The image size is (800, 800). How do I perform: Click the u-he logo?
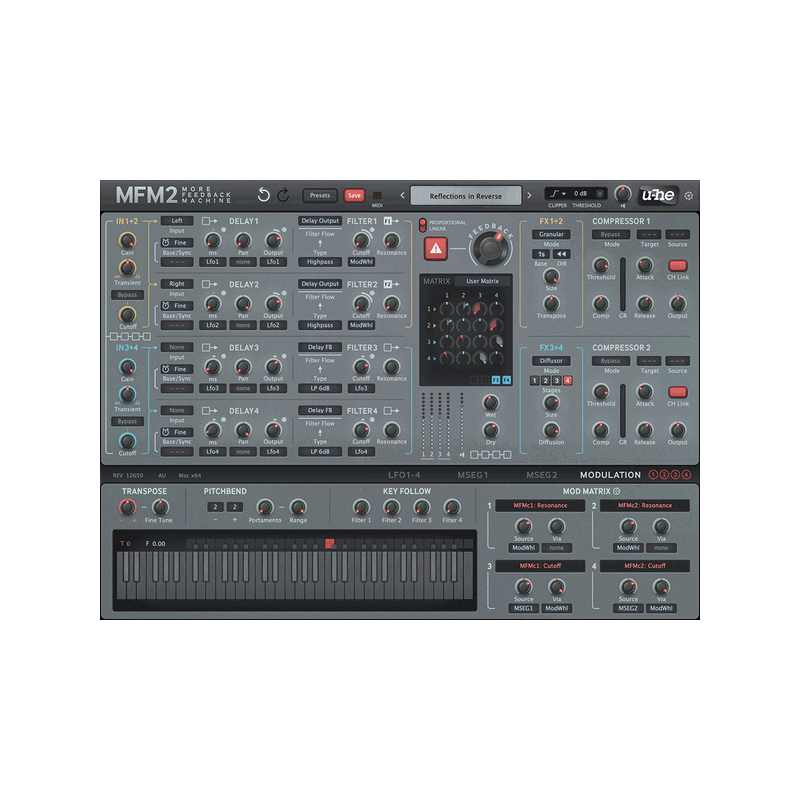[658, 195]
